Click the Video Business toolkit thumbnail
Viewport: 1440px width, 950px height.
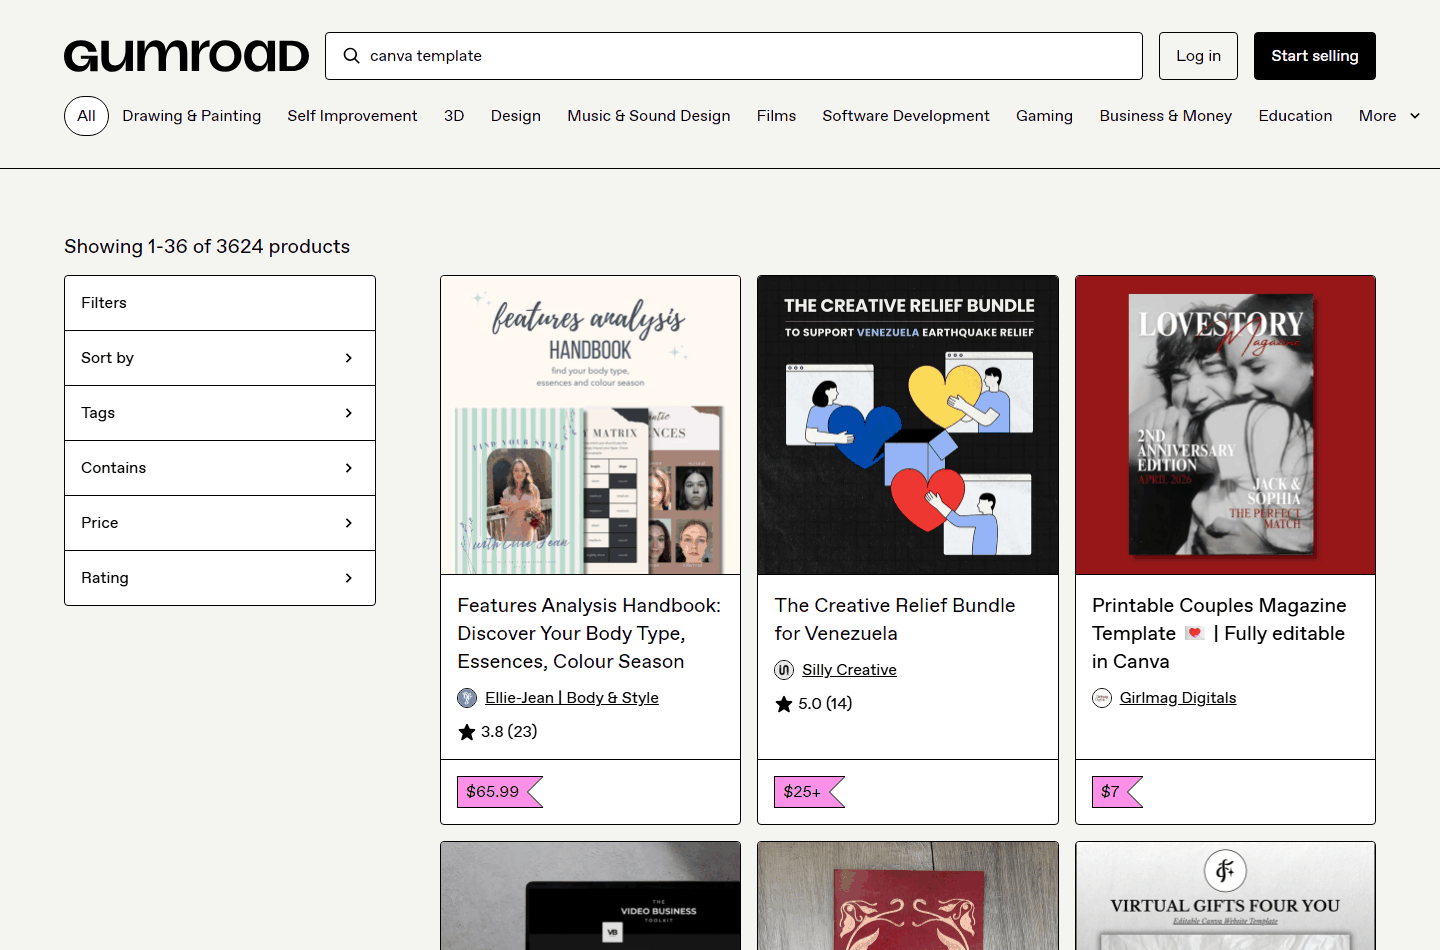point(591,896)
